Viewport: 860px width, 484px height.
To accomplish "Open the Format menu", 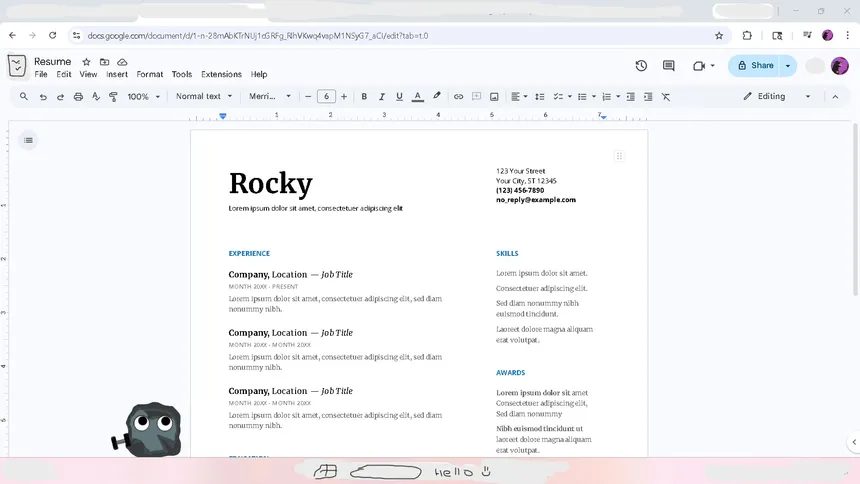I will (150, 74).
